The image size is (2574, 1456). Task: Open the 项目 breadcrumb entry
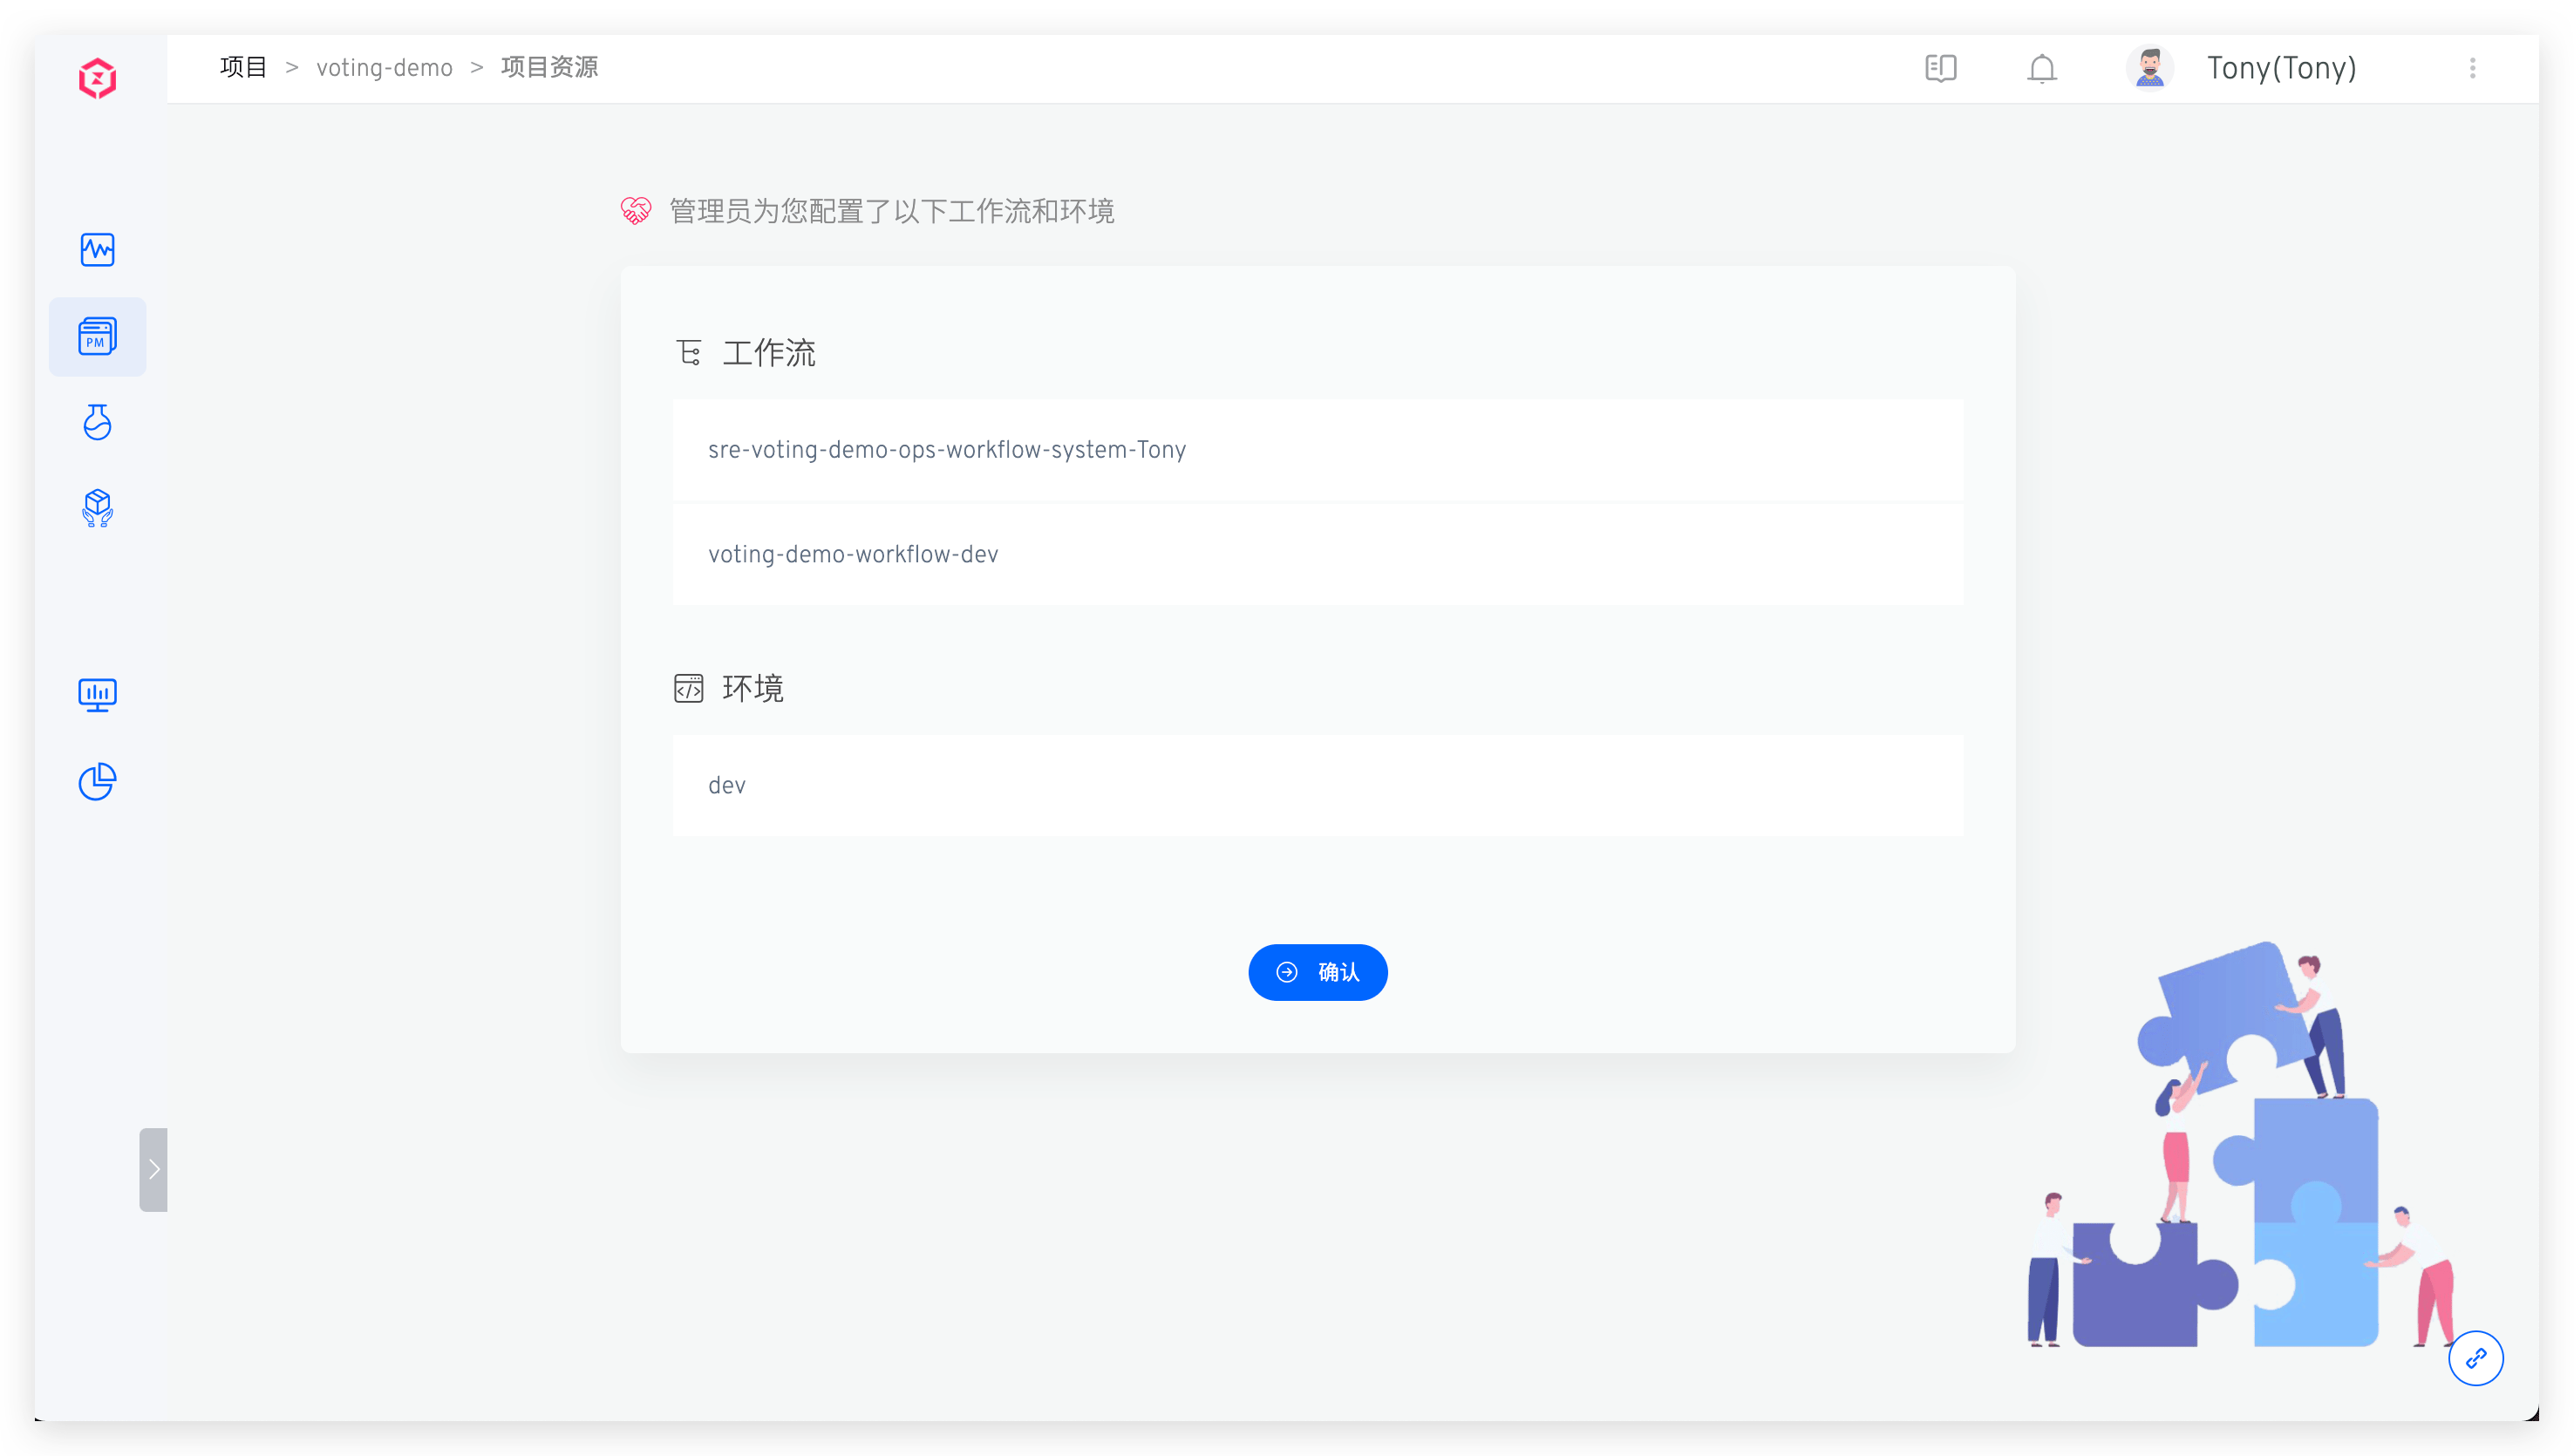pyautogui.click(x=243, y=66)
